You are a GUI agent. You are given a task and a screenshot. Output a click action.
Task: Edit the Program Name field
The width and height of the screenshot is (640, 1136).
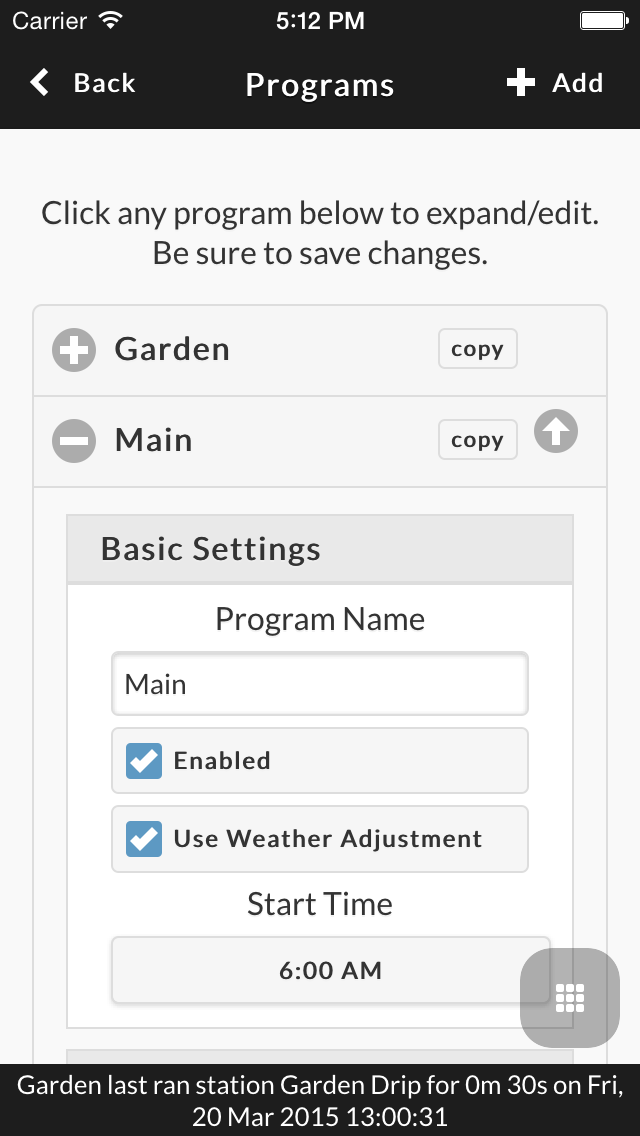[320, 684]
